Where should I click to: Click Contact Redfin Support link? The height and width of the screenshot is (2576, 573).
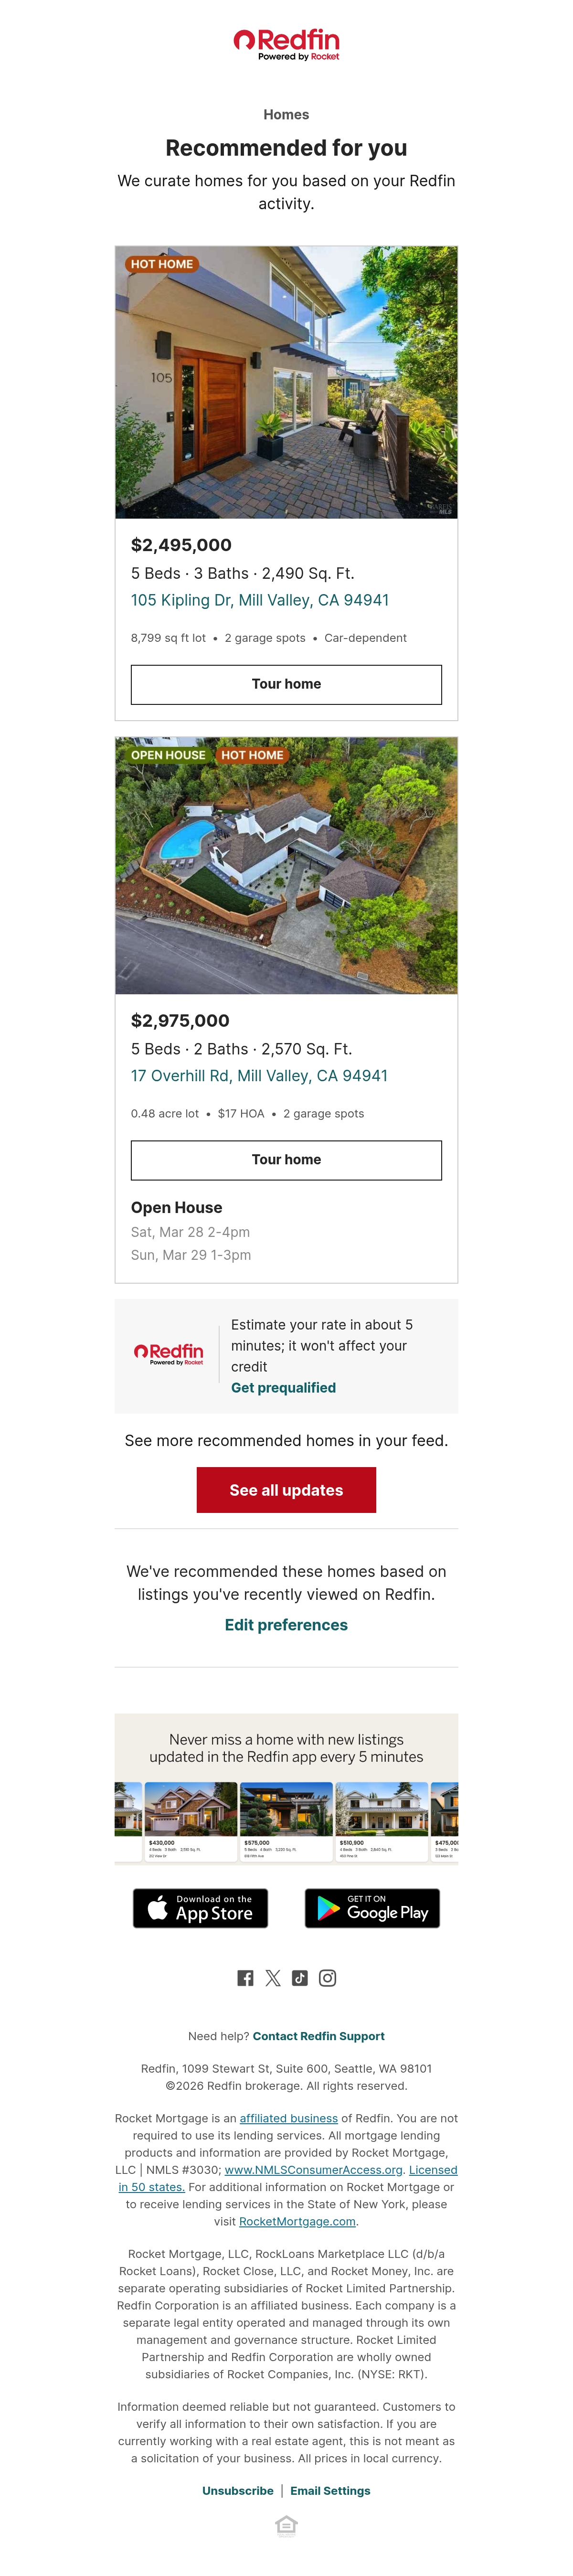pos(318,2035)
